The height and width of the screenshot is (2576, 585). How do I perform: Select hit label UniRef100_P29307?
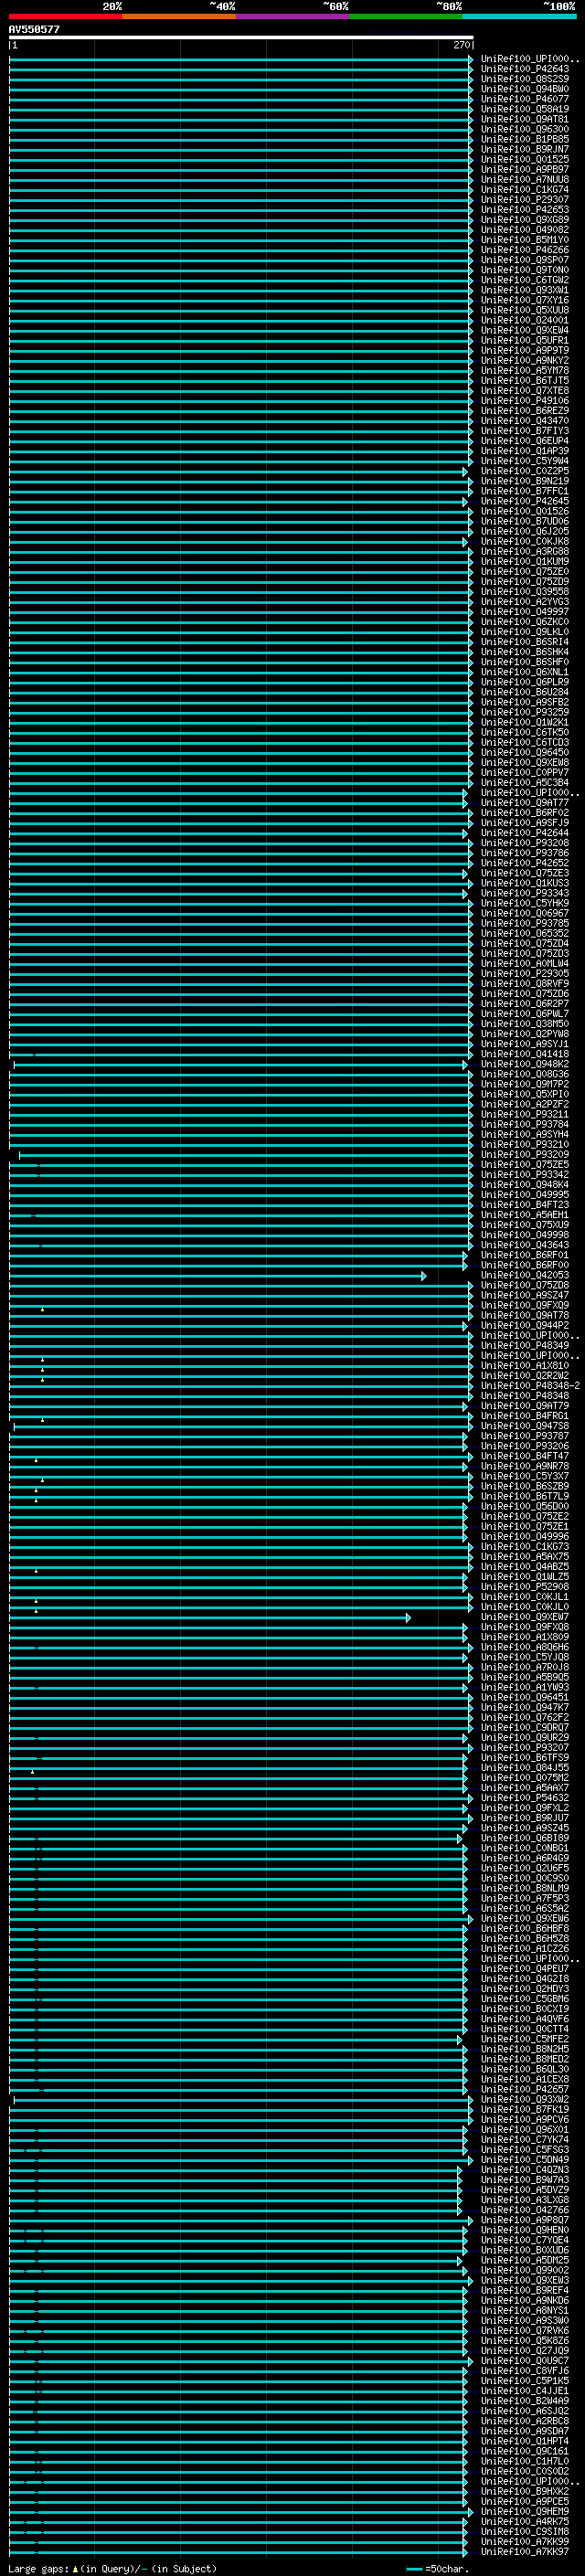click(x=525, y=199)
